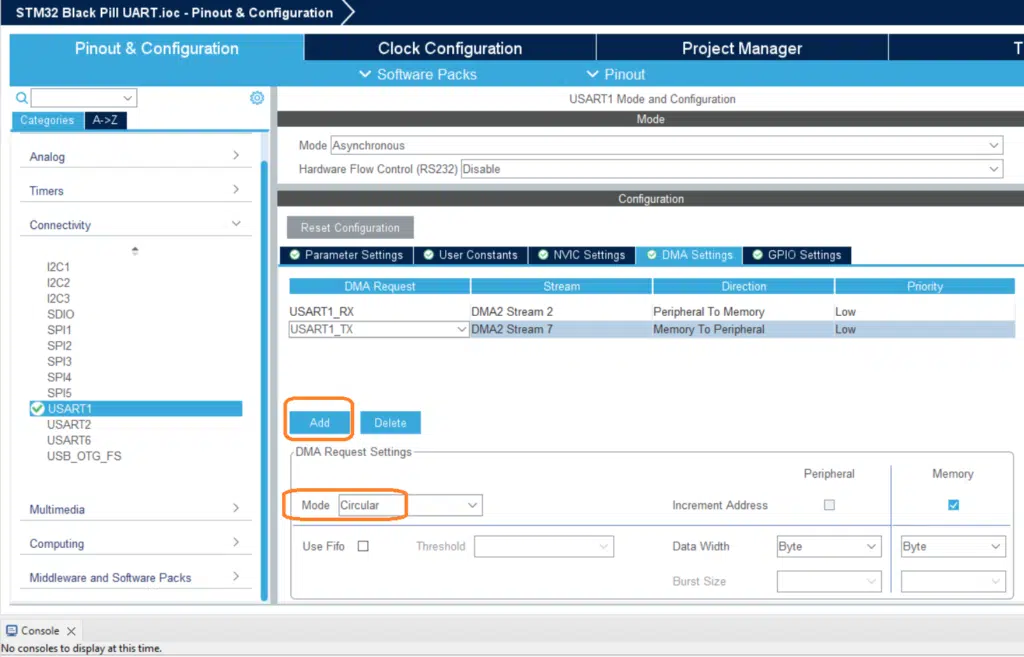This screenshot has height=657, width=1024.
Task: Switch to Clock Configuration tab
Action: click(450, 48)
